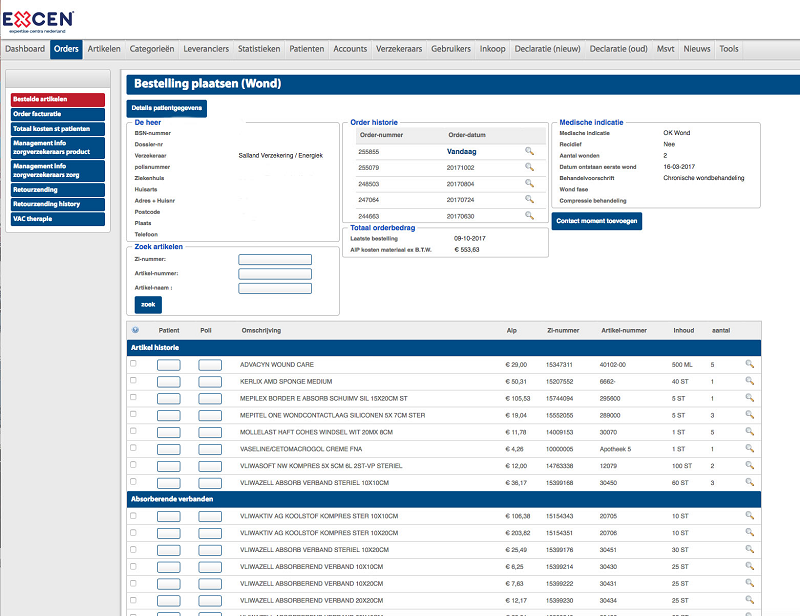
Task: Tick MEPITEL ONE WONDCONTACTLAAG checkbox
Action: tap(133, 414)
